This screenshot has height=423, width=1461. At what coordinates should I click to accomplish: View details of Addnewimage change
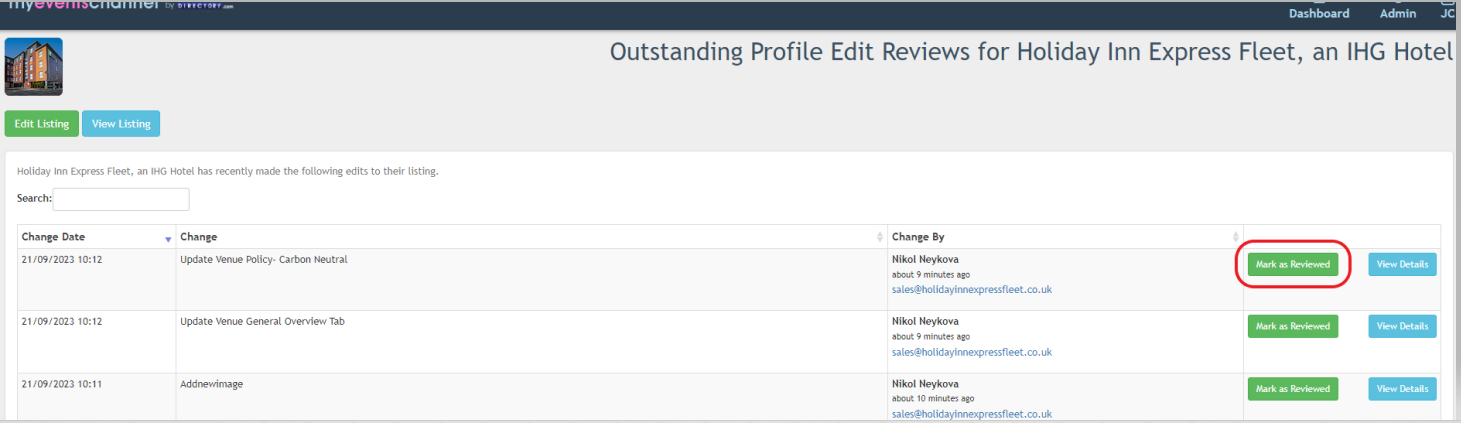tap(1402, 389)
